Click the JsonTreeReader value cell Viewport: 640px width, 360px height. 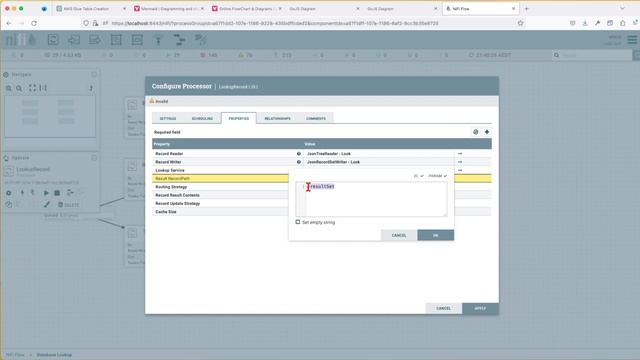click(x=379, y=153)
